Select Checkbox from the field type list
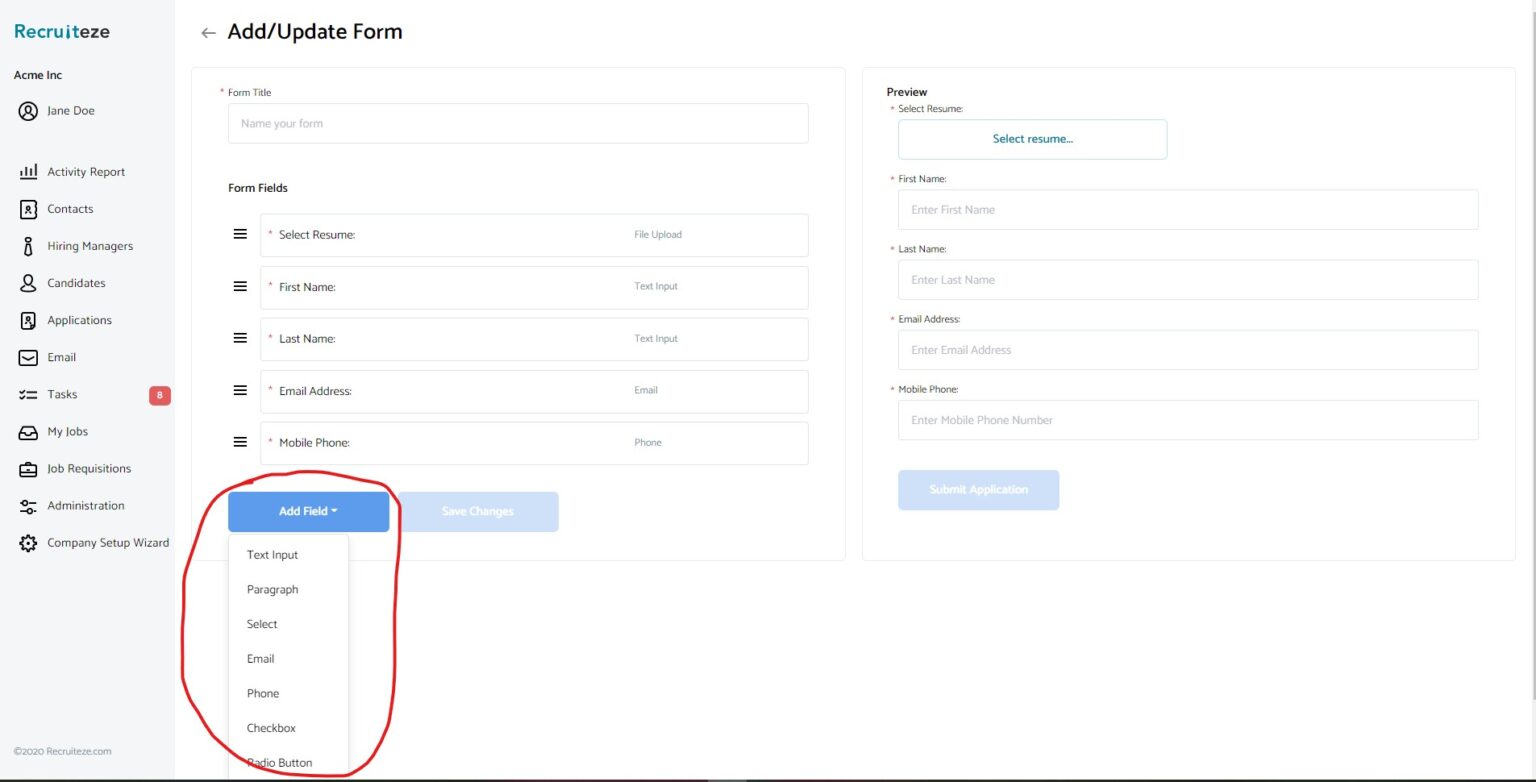 click(x=270, y=727)
